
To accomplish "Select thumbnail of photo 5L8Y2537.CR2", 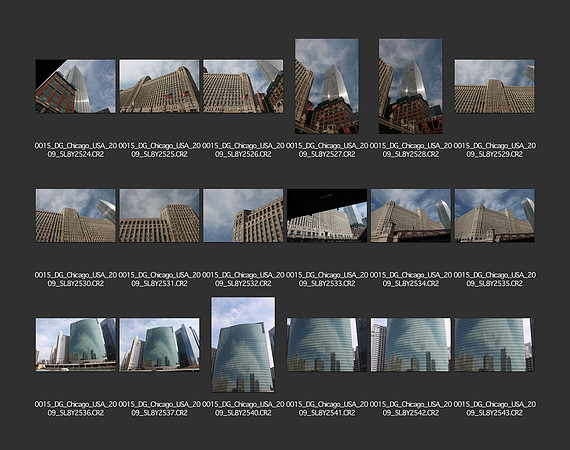I will [159, 345].
